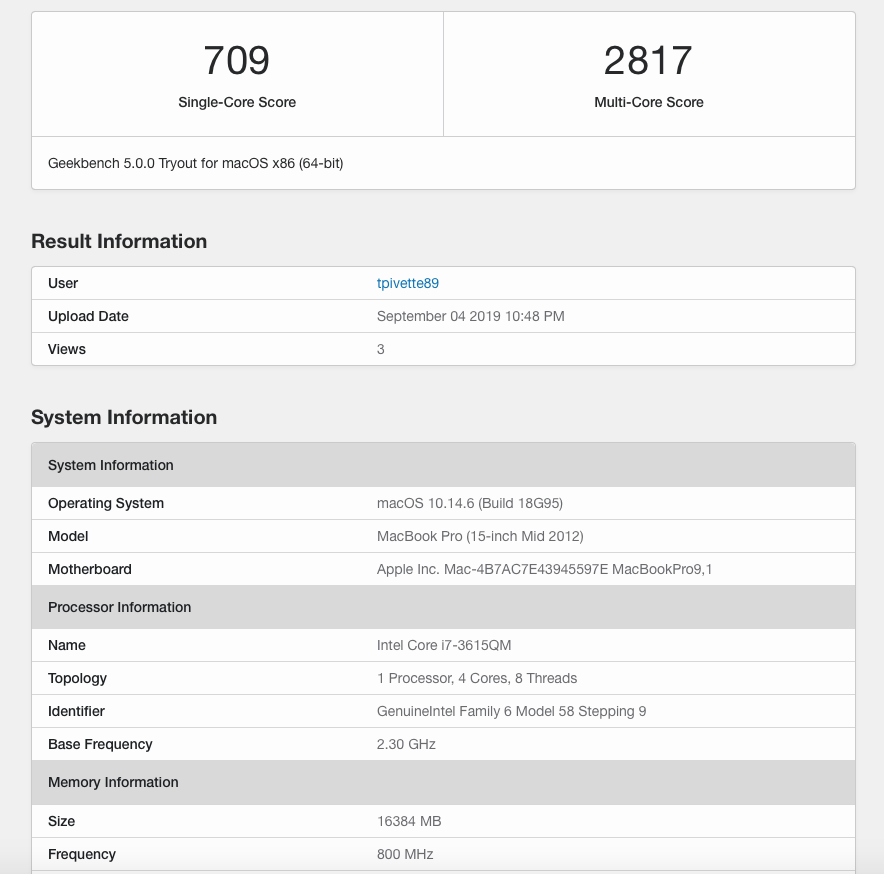Viewport: 884px width, 874px height.
Task: Select the macOS 10.14.6 (Build 18G95) value
Action: point(470,503)
